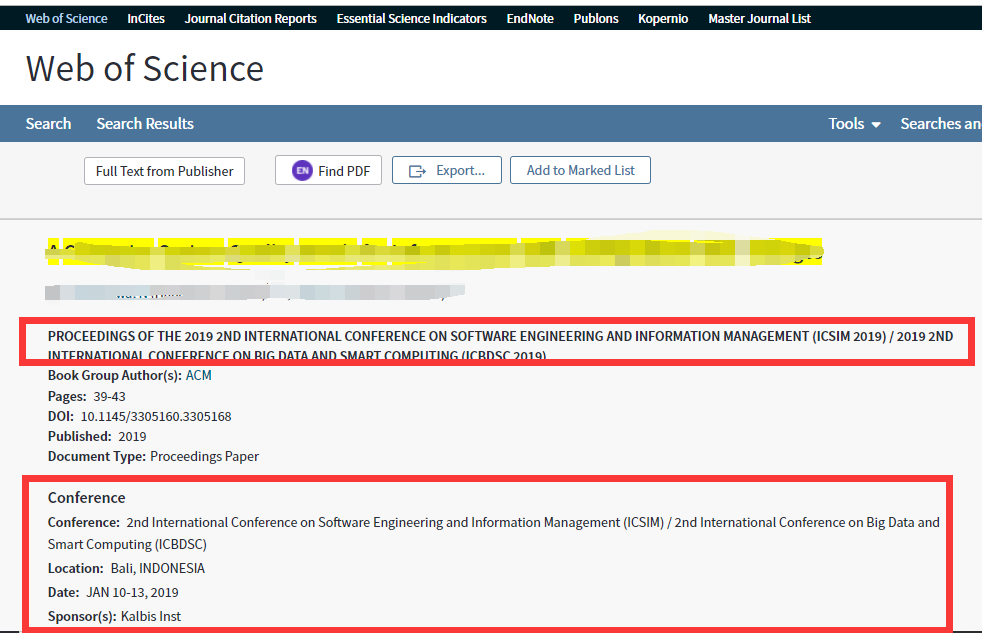Open Journal Citation Reports link
The image size is (982, 633).
[251, 19]
